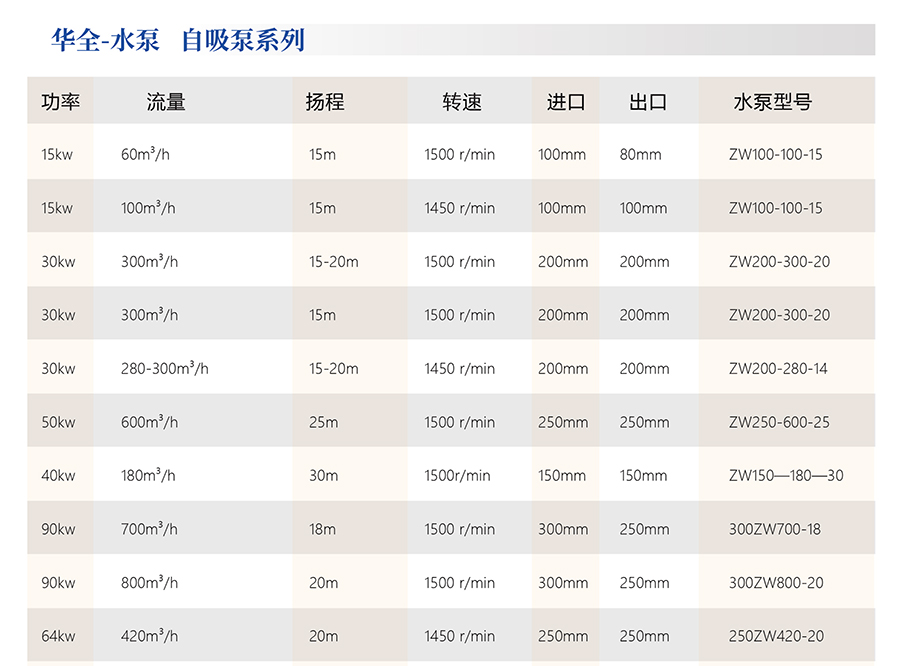The height and width of the screenshot is (666, 900).
Task: Click the 18m head cell
Action: [x=323, y=529]
